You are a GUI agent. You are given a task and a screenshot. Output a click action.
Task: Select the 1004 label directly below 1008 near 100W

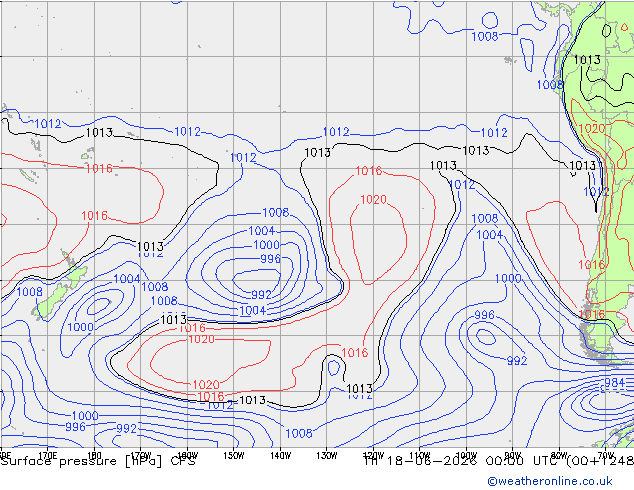point(489,235)
